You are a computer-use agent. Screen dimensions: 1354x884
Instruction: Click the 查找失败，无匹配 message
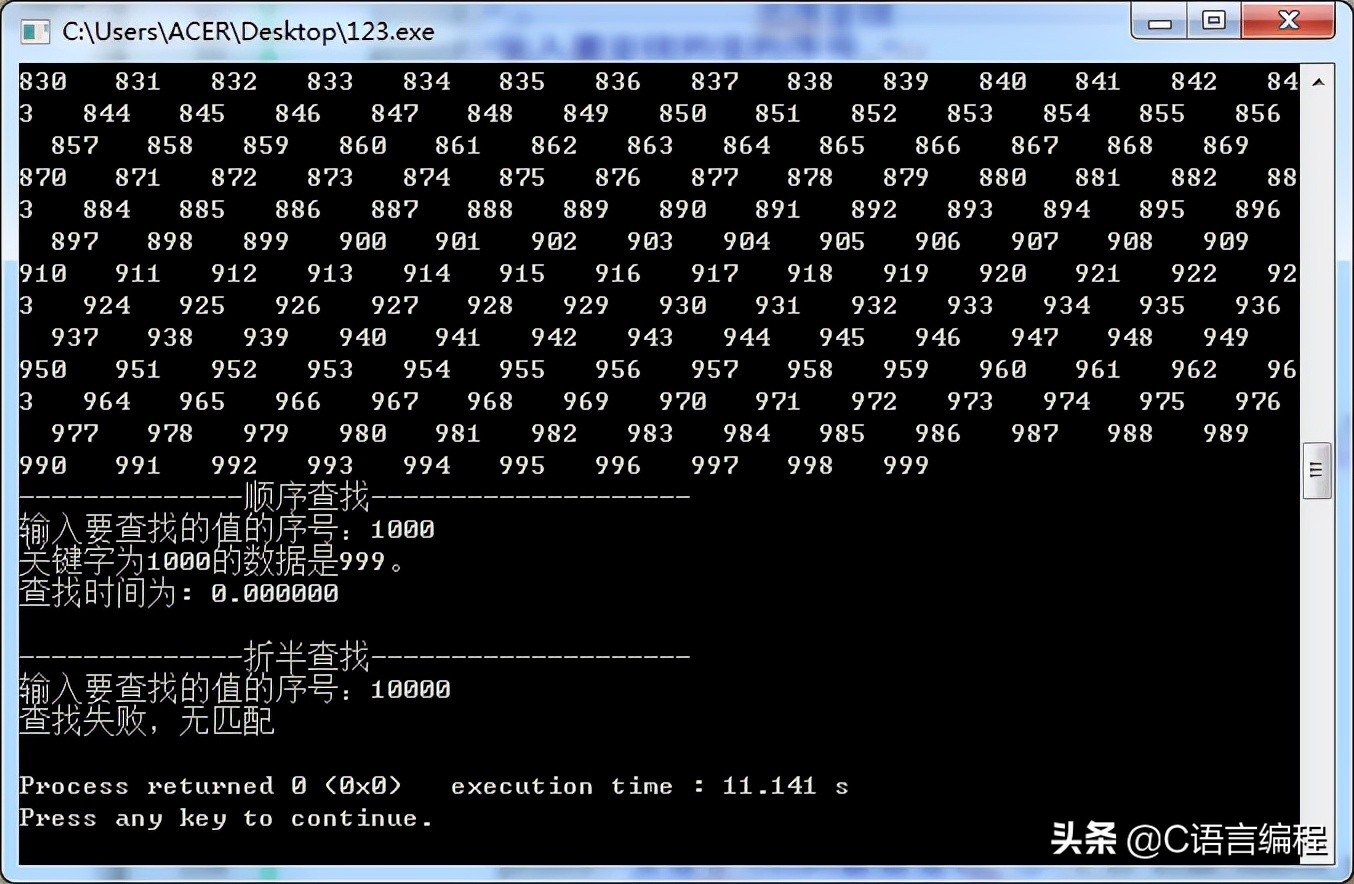(x=147, y=721)
